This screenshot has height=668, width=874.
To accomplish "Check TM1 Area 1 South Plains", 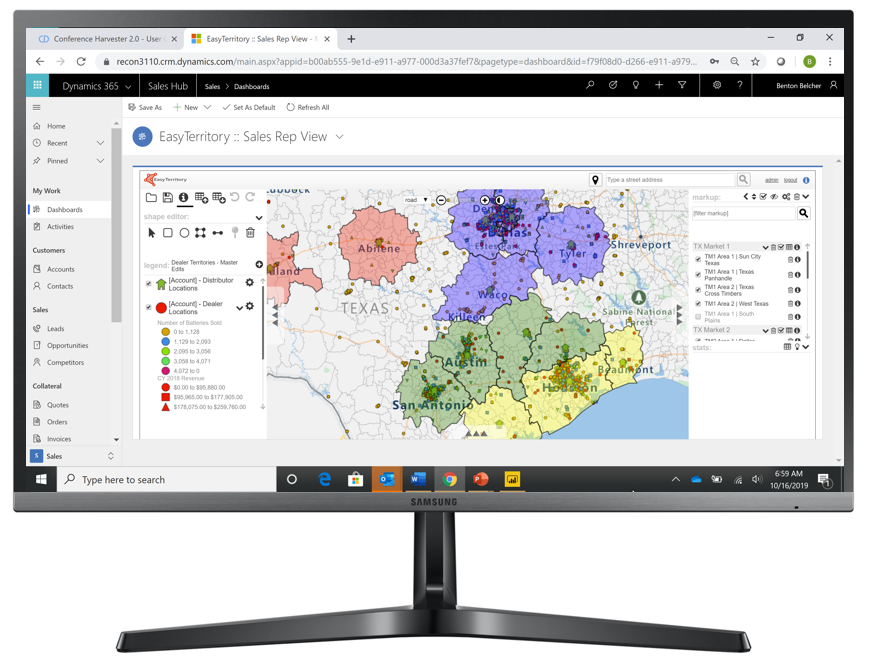I will coord(698,317).
